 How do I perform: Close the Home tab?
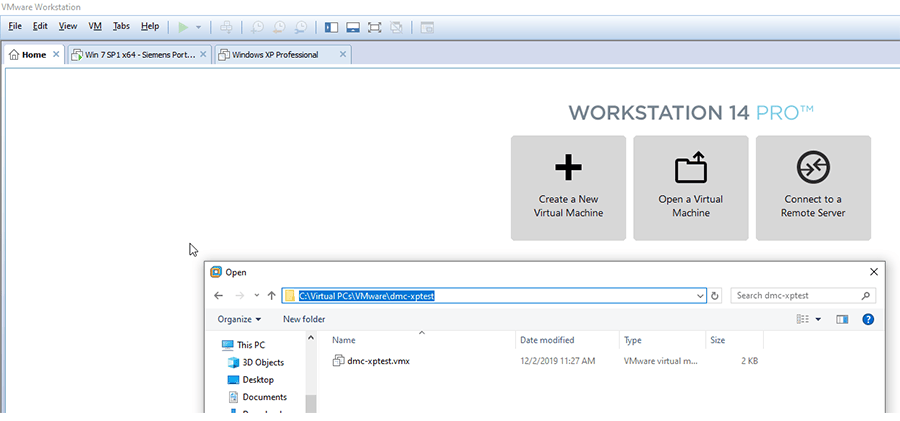tap(56, 55)
